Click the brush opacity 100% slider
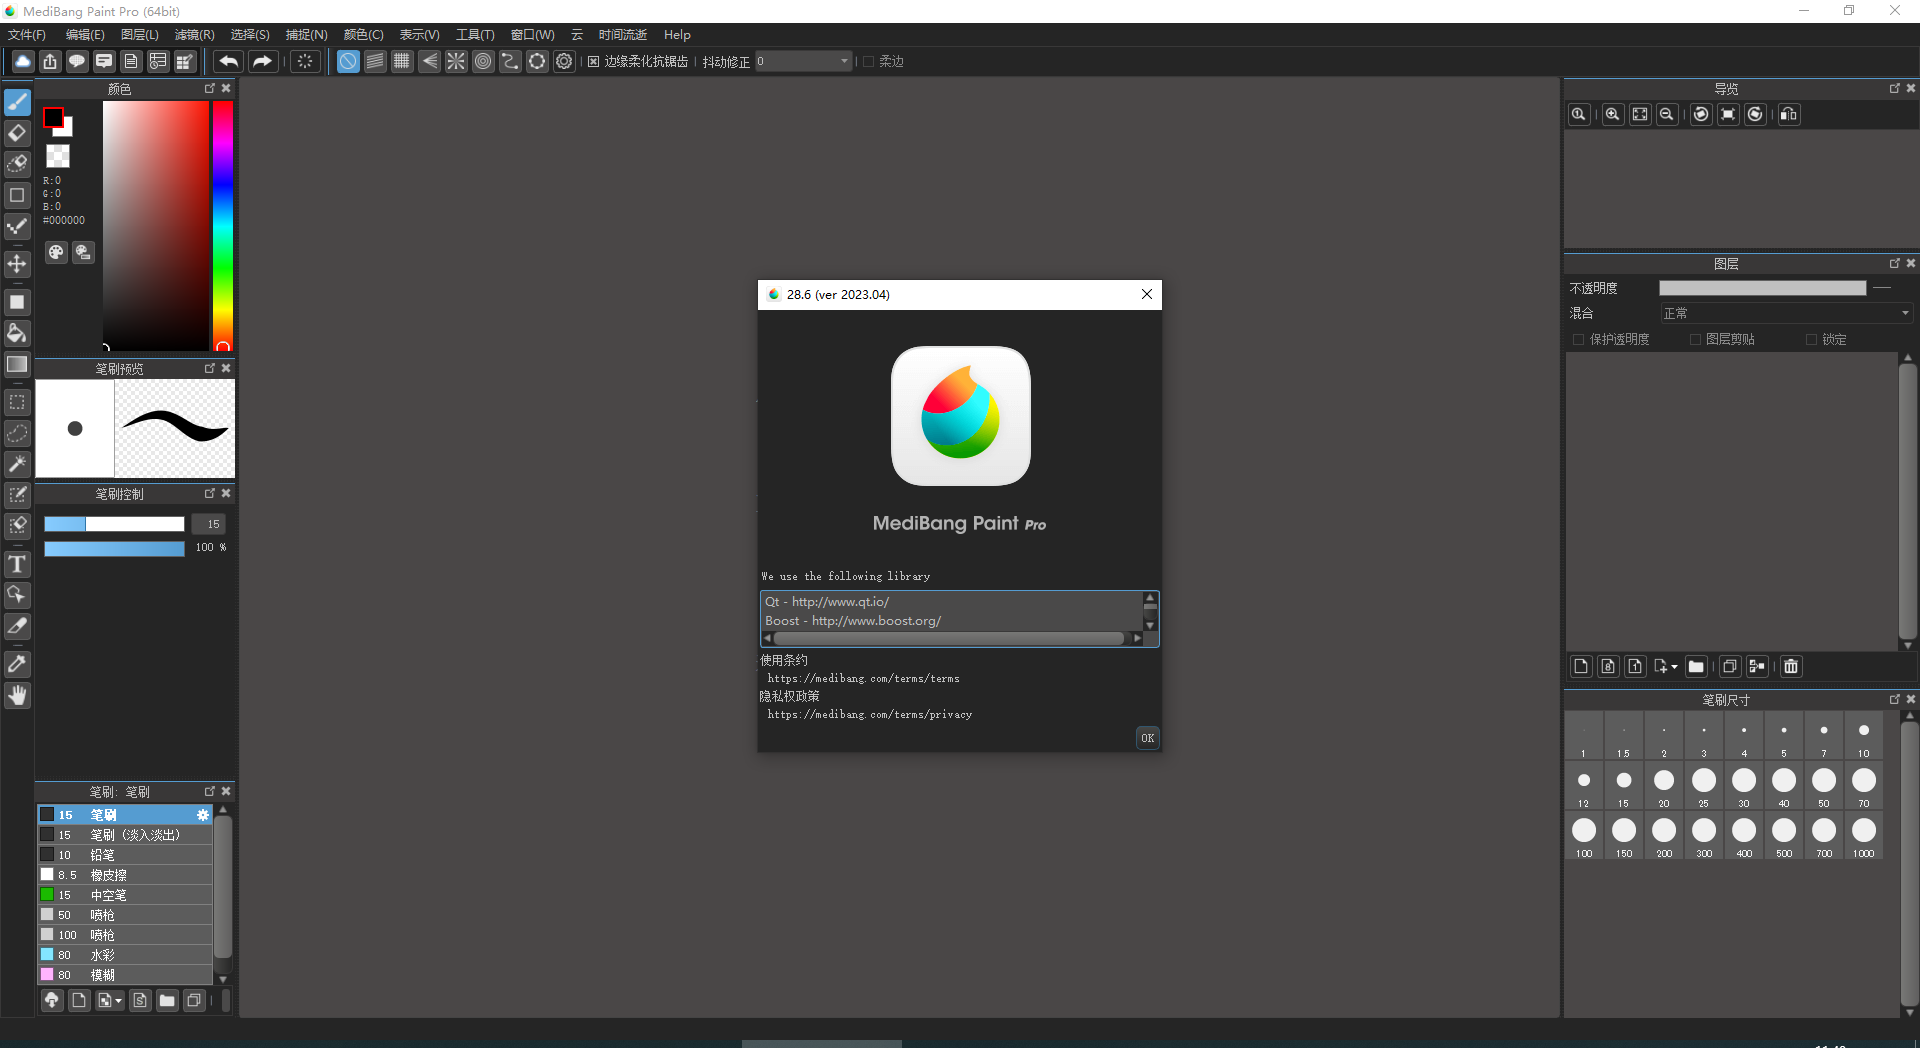Screen dimensions: 1920x1048 point(114,548)
